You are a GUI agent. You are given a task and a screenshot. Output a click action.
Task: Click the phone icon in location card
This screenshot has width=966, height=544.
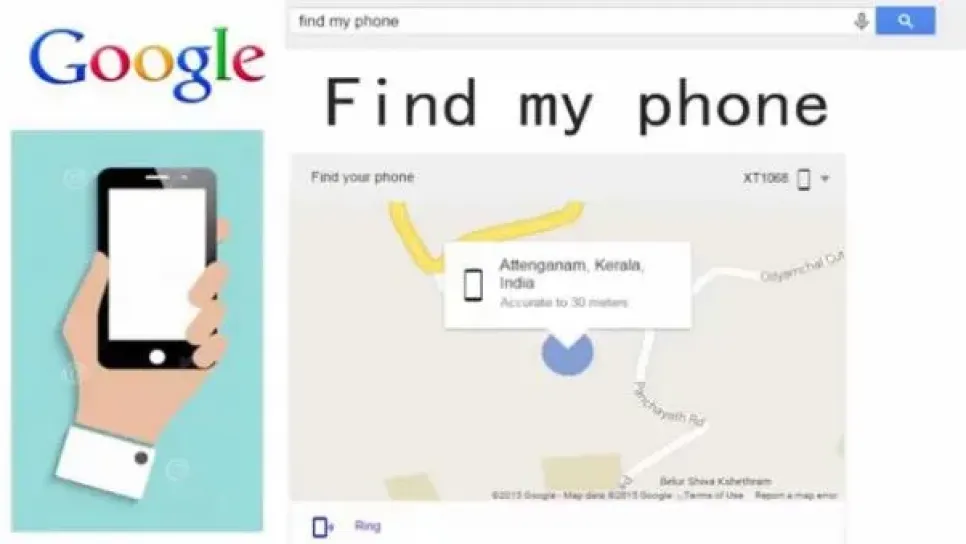[x=473, y=285]
